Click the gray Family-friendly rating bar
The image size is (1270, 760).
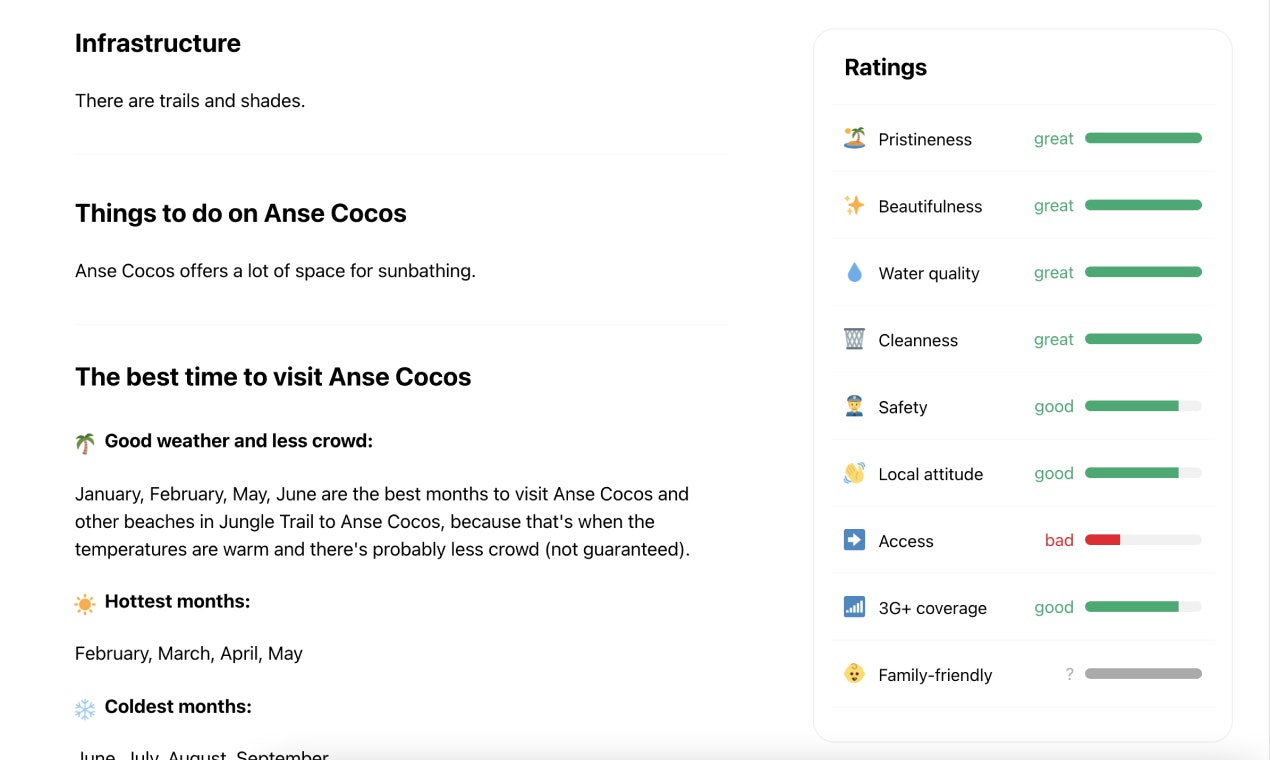click(x=1143, y=674)
